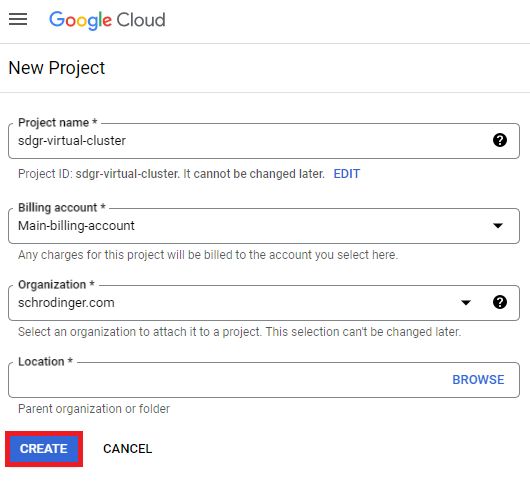Click the Google Cloud logo
530x488 pixels.
click(x=107, y=20)
